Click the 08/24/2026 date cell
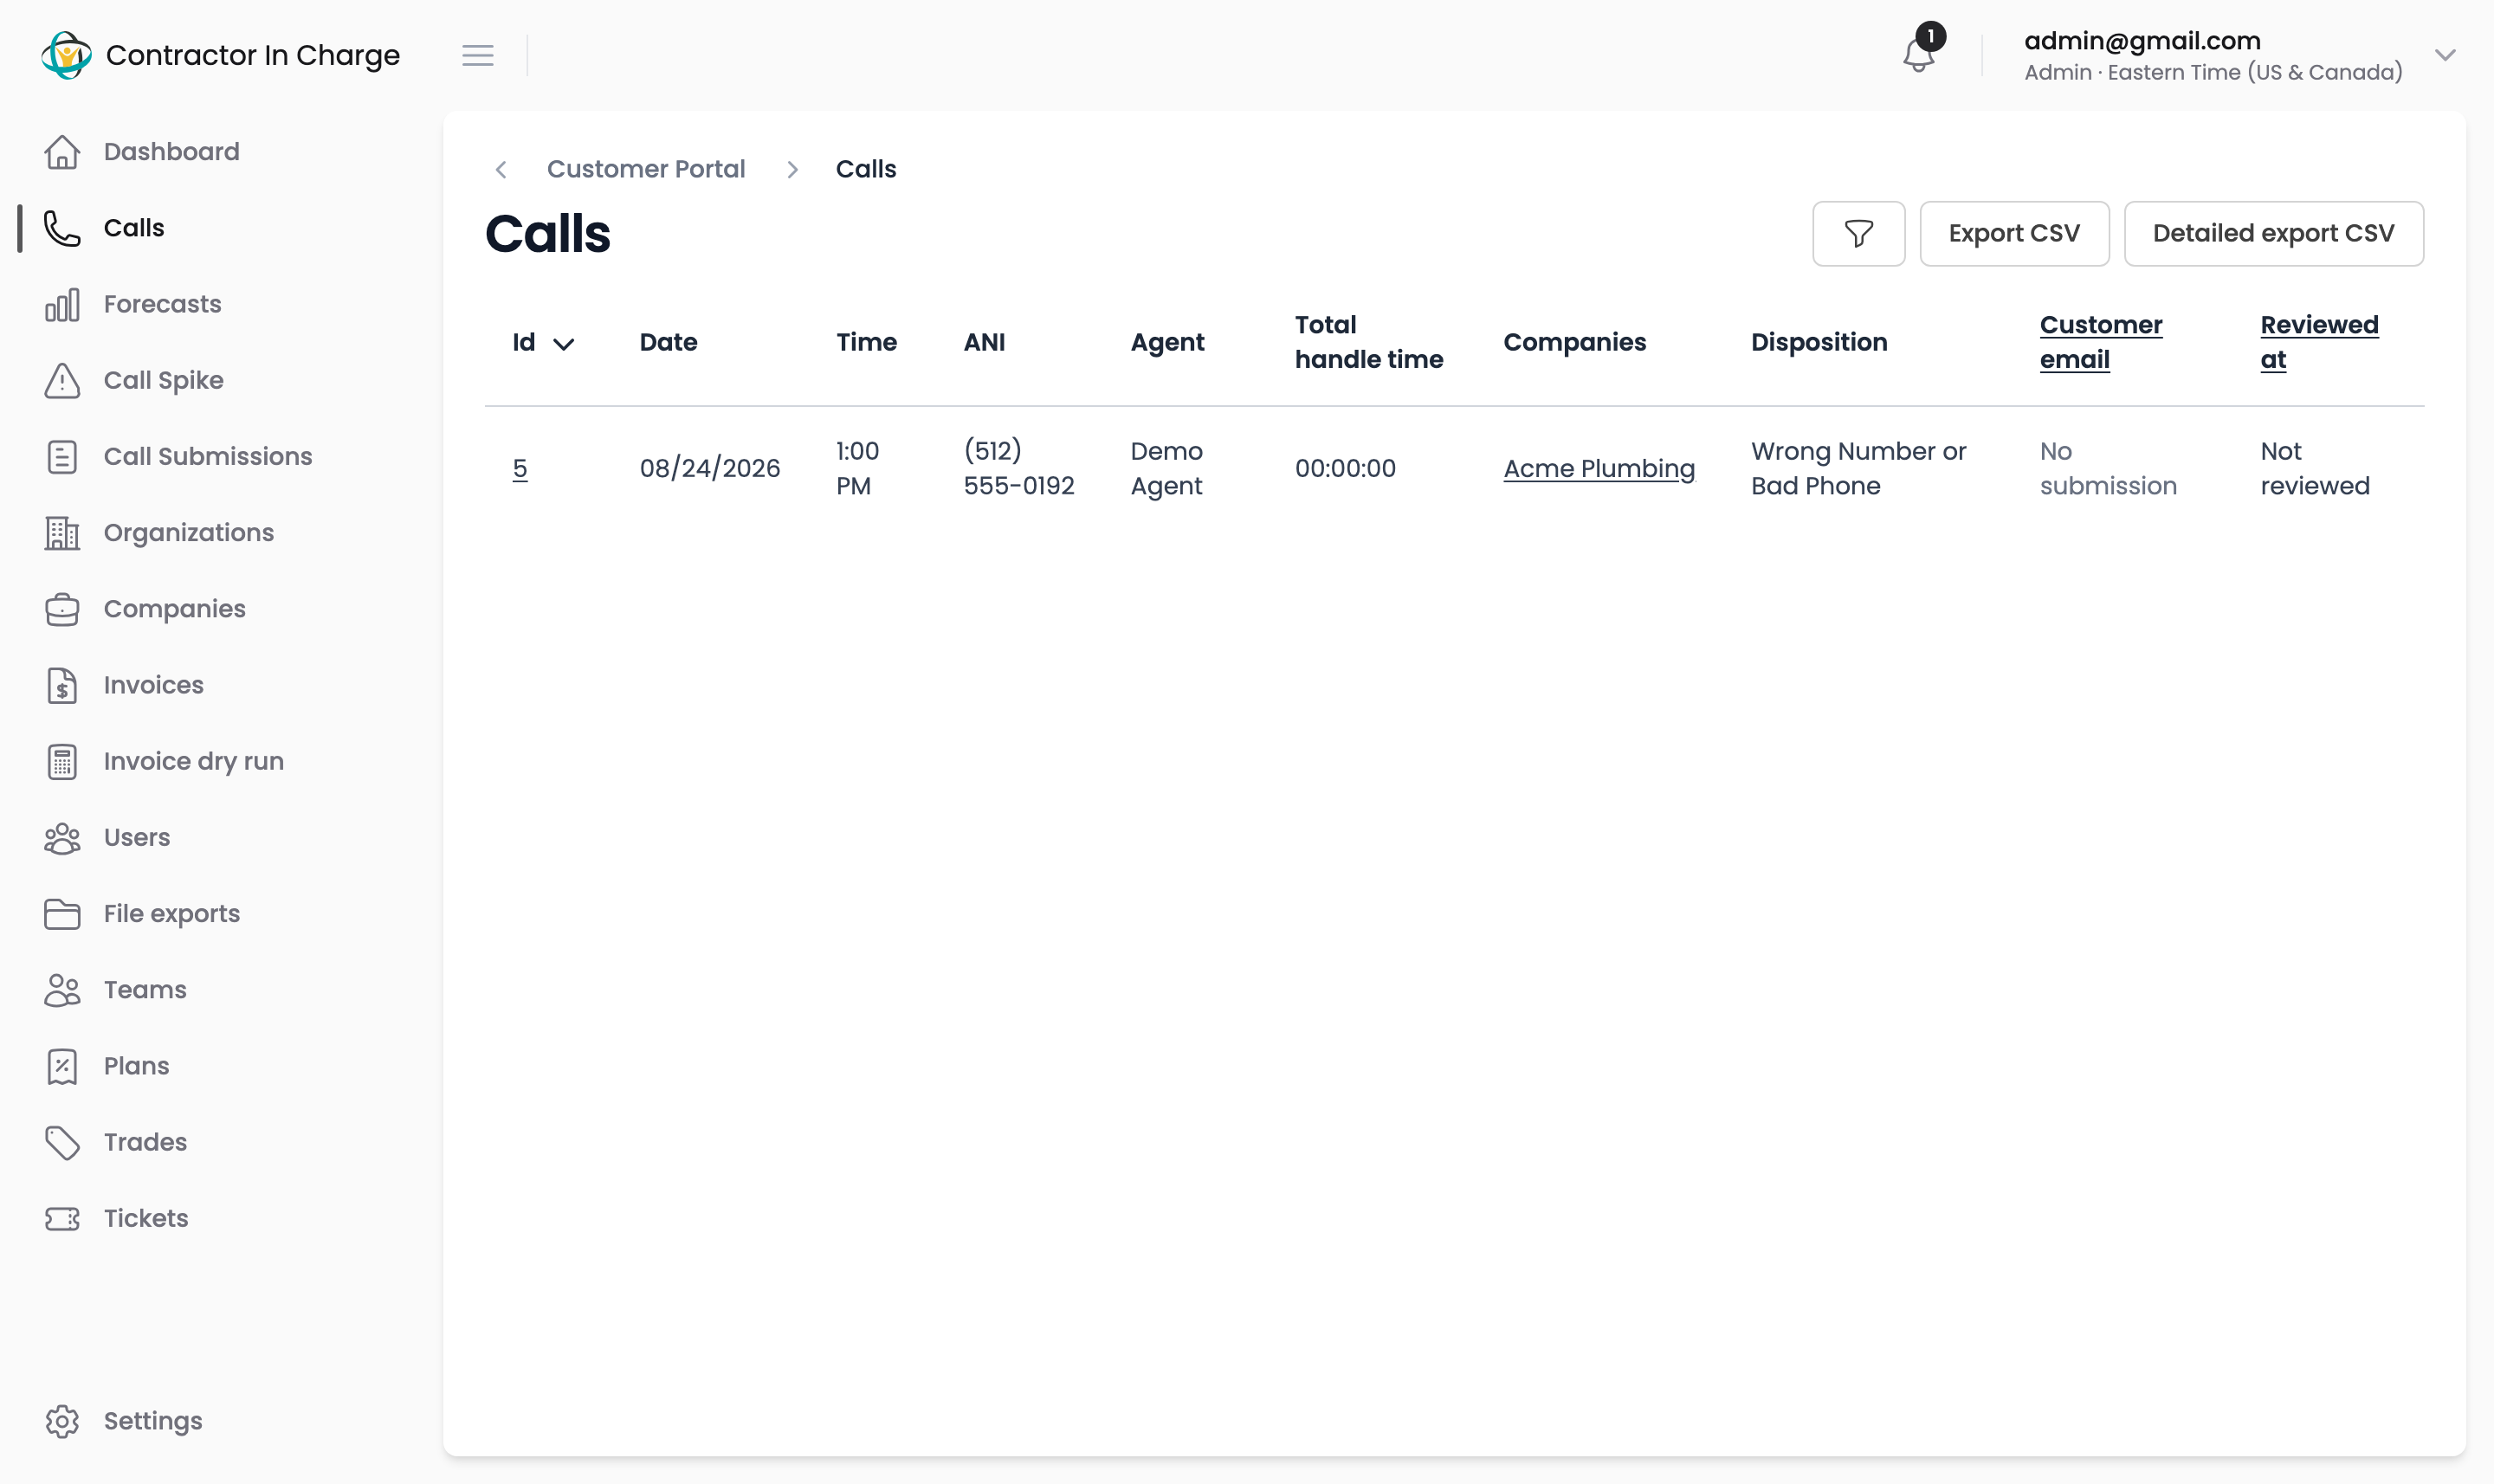This screenshot has width=2494, height=1484. pos(710,468)
